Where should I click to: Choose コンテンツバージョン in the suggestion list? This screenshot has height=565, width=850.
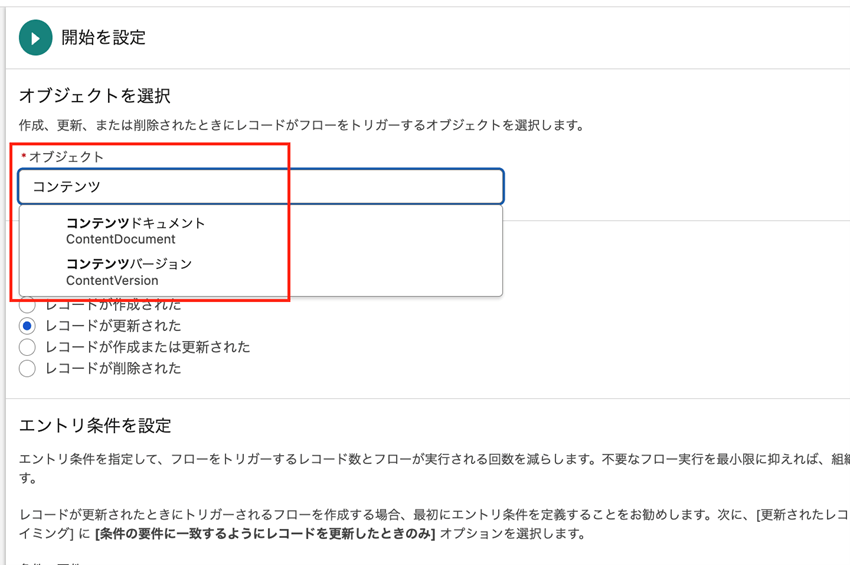128,264
